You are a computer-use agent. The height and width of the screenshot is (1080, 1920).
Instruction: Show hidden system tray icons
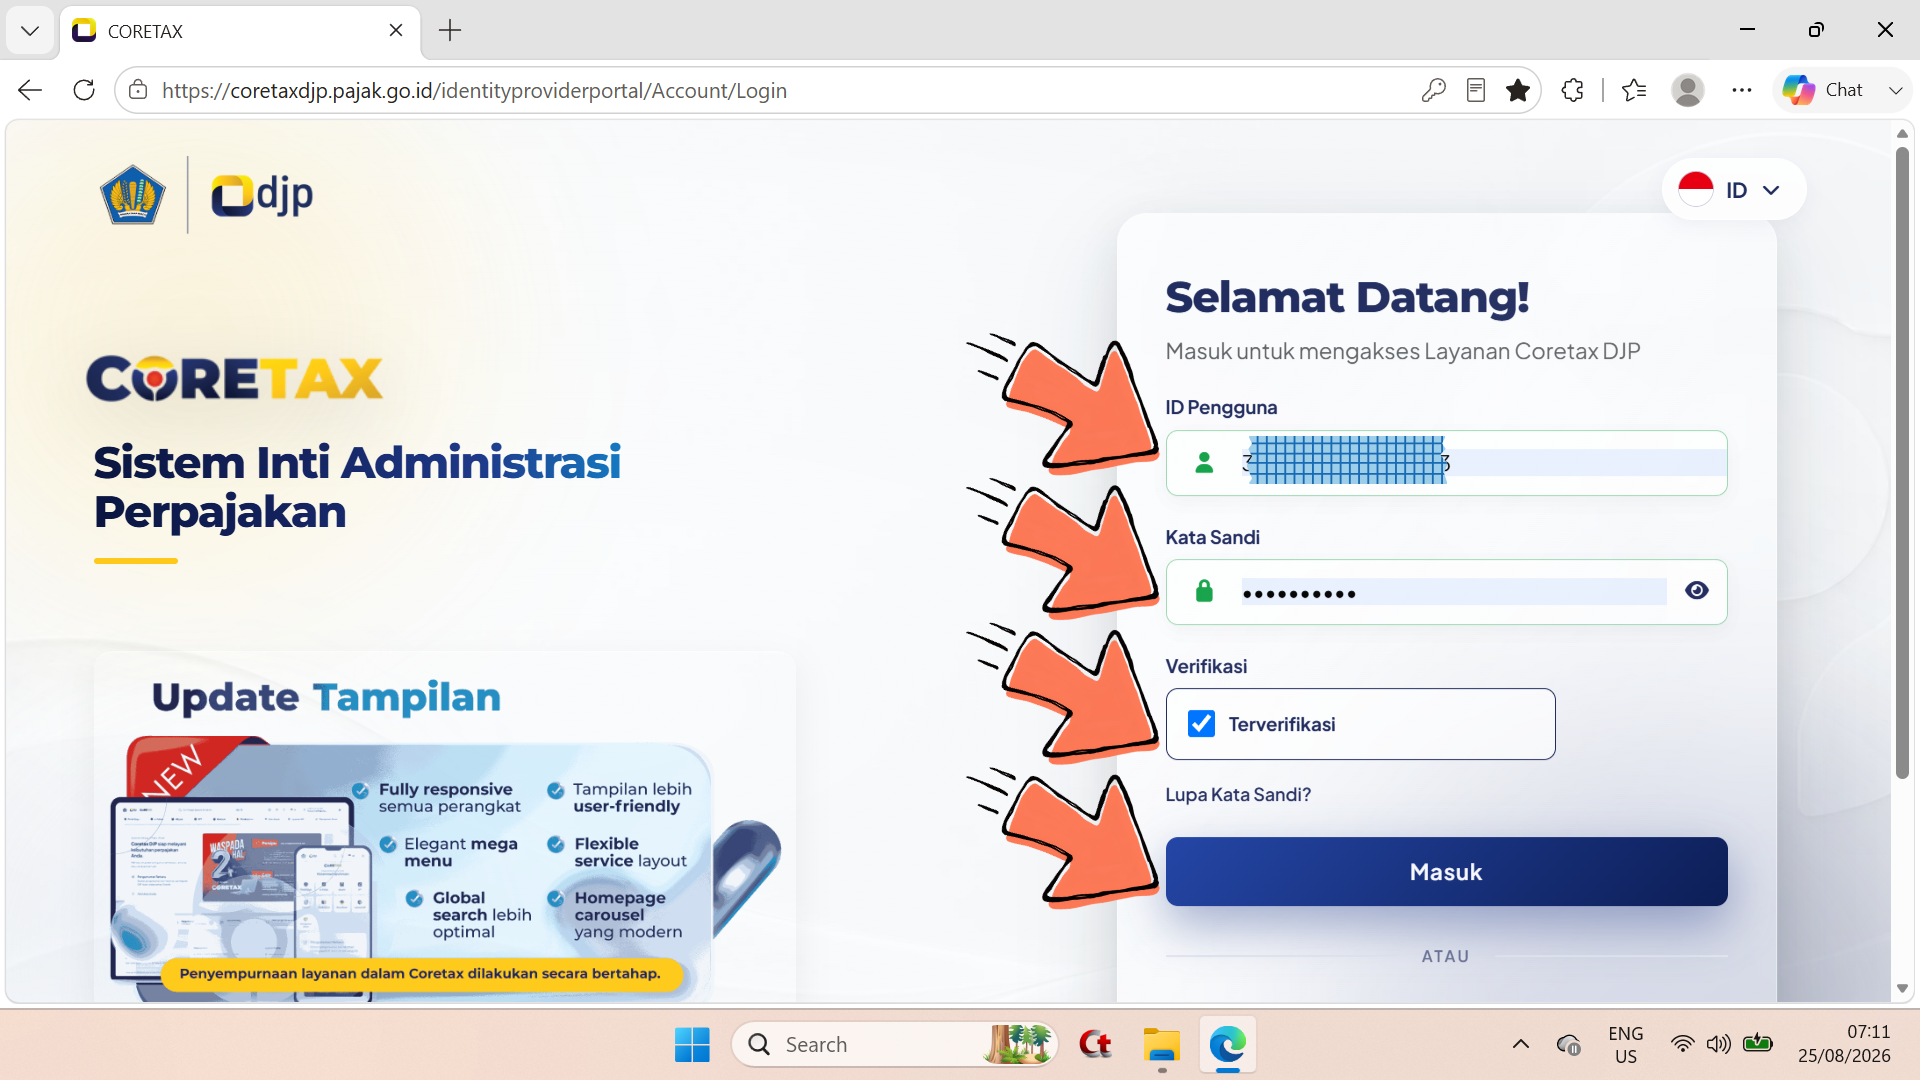point(1520,1045)
